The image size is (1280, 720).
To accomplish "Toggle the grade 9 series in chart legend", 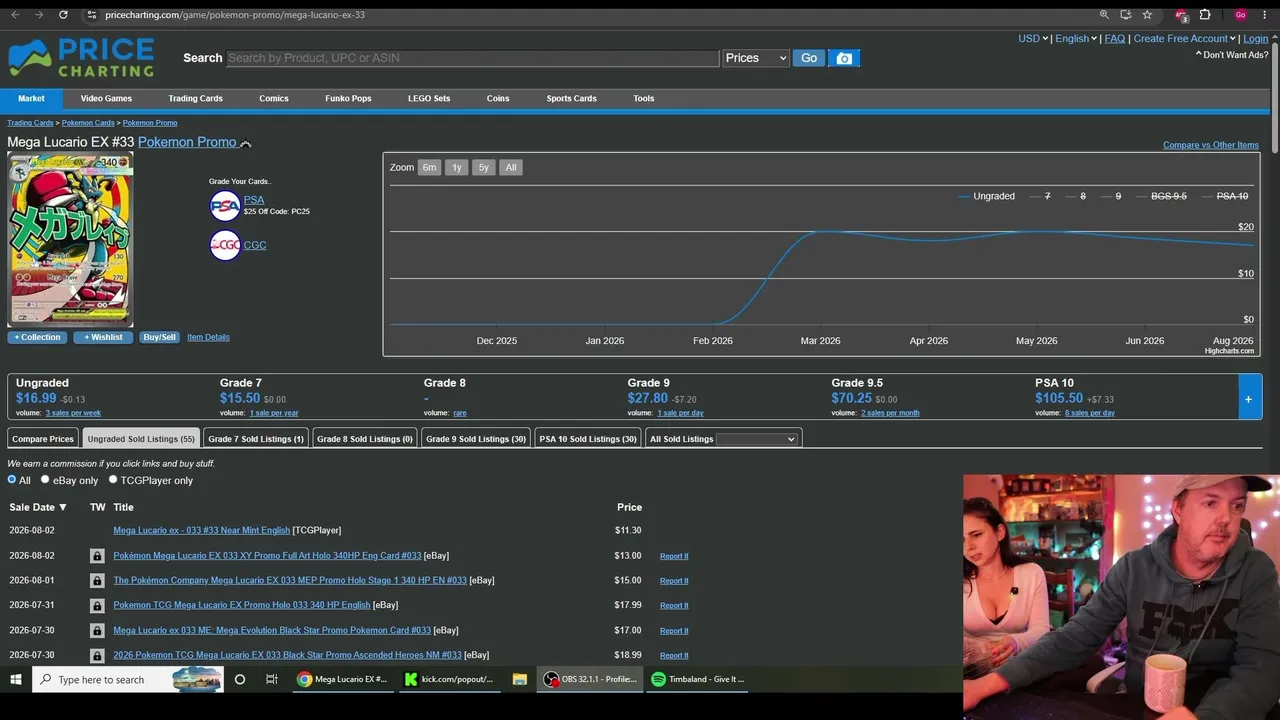I will (x=1111, y=196).
